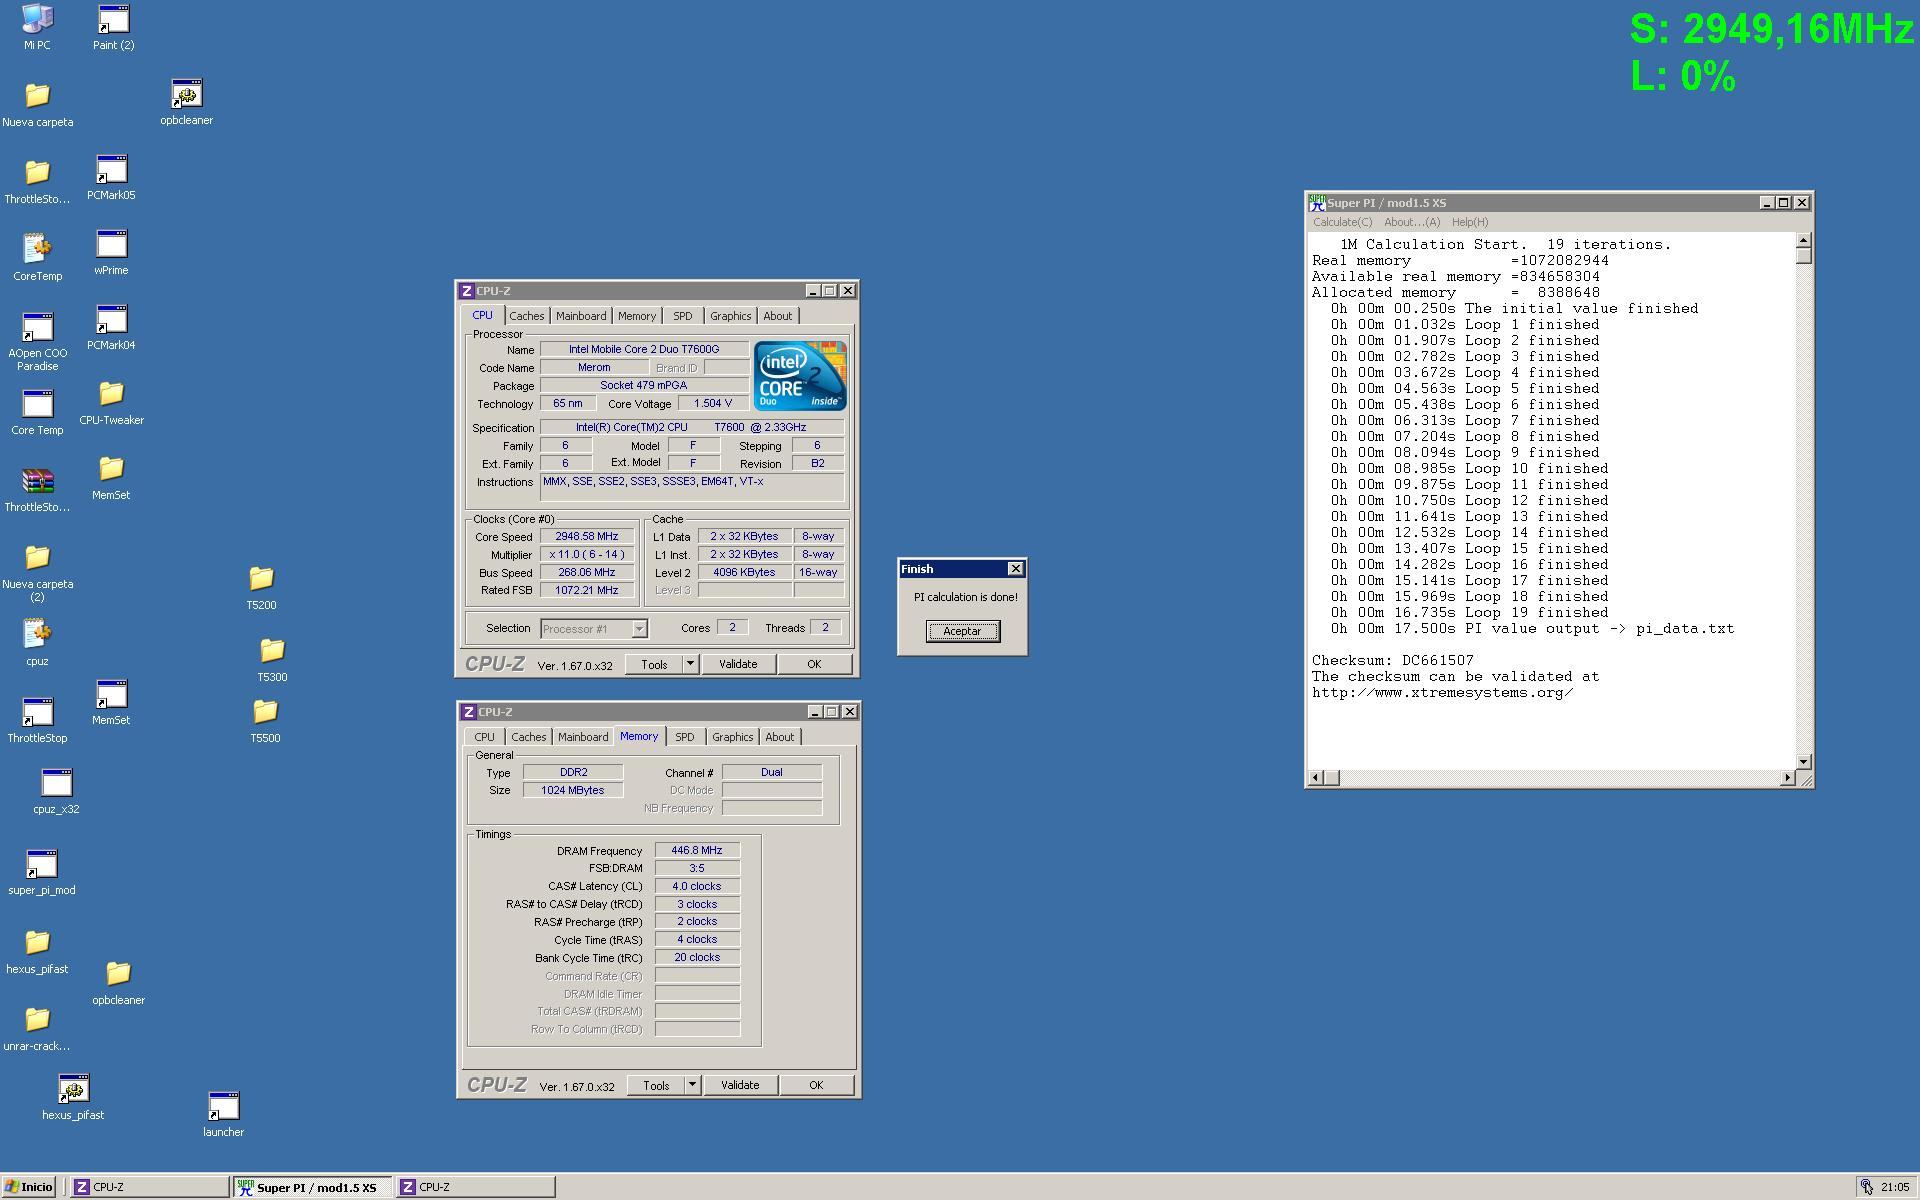Open Tools dropdown arrow in lower CPU-Z

[x=692, y=1085]
